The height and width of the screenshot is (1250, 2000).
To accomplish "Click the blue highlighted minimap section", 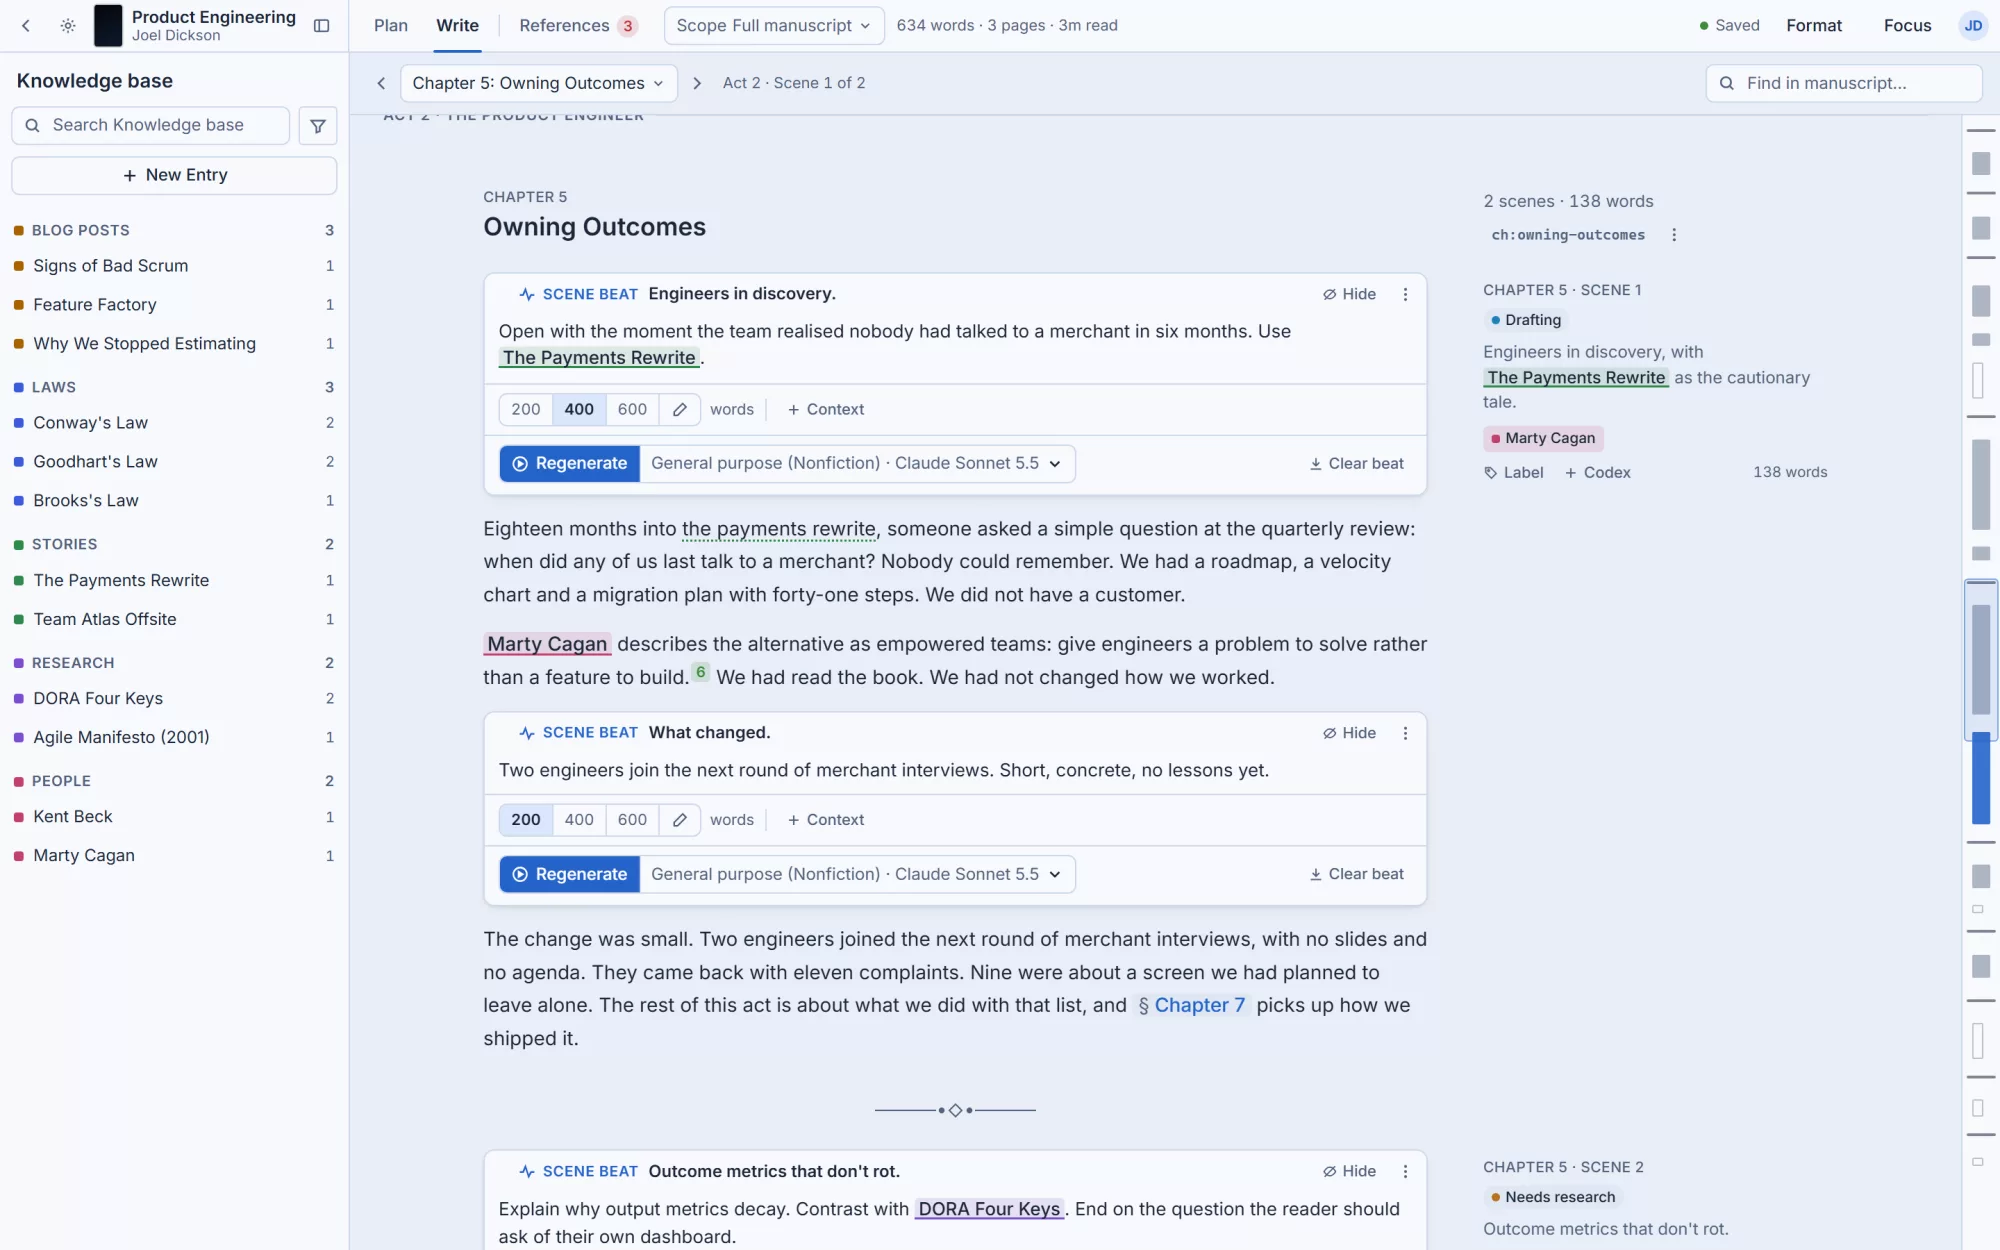I will 1981,778.
